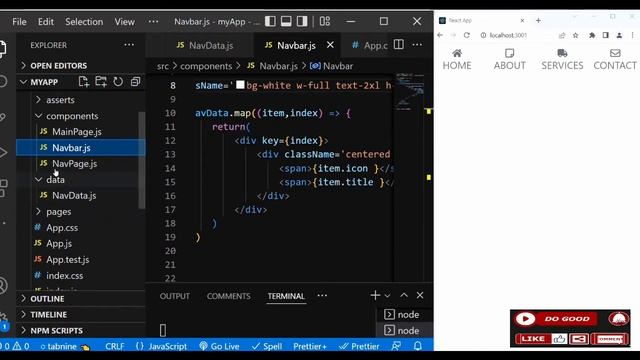Close the Navbar.js editor tab
This screenshot has height=360, width=640.
pos(330,45)
